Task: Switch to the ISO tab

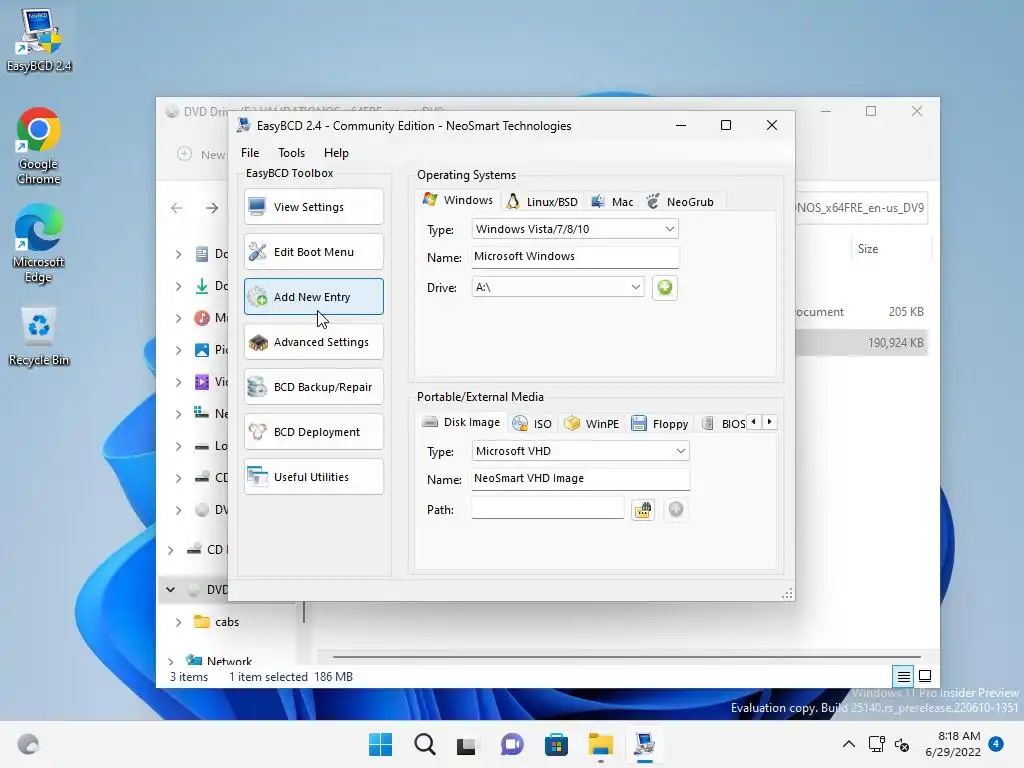Action: tap(532, 424)
